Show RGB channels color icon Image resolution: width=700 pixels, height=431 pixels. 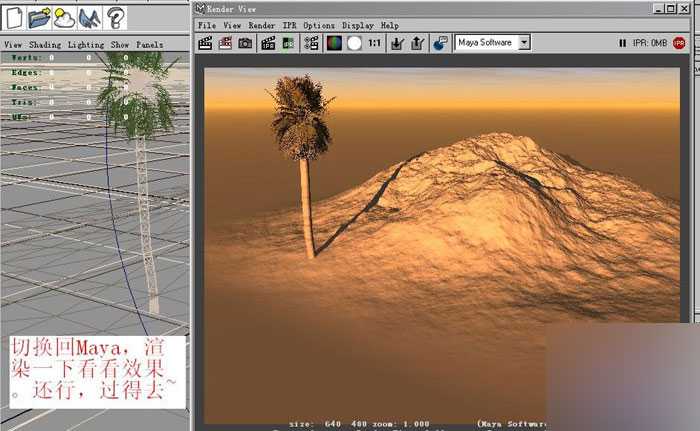click(x=334, y=43)
